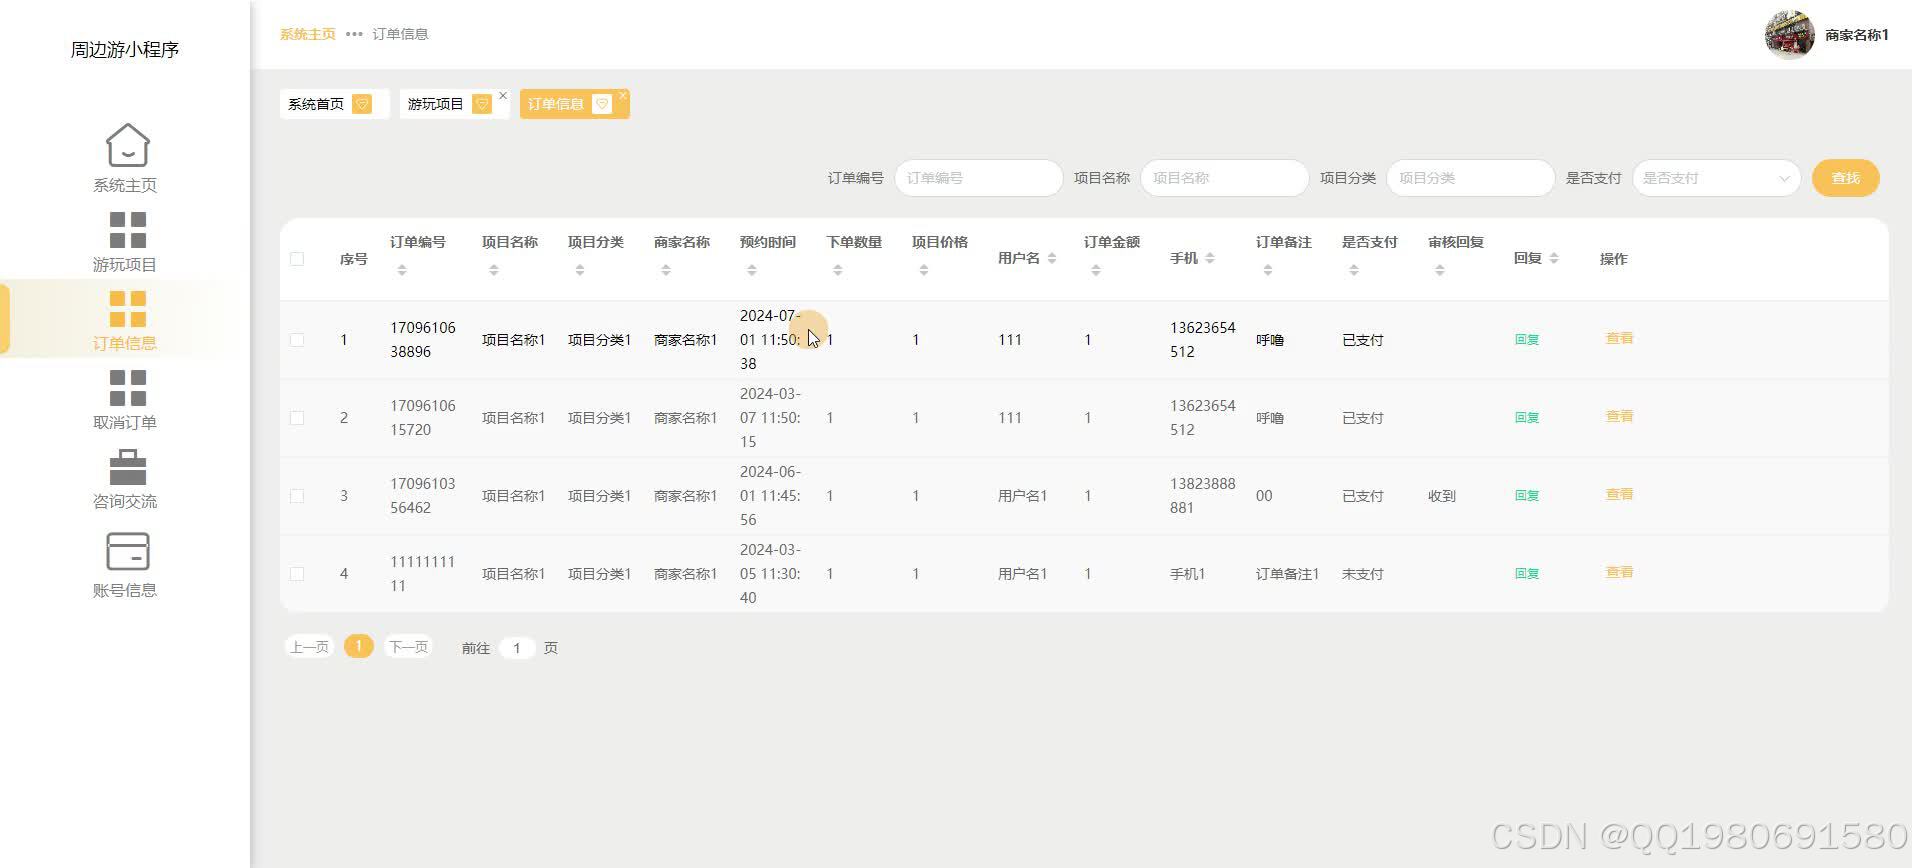The image size is (1912, 868).
Task: Check the row 4 checkbox
Action: (x=297, y=574)
